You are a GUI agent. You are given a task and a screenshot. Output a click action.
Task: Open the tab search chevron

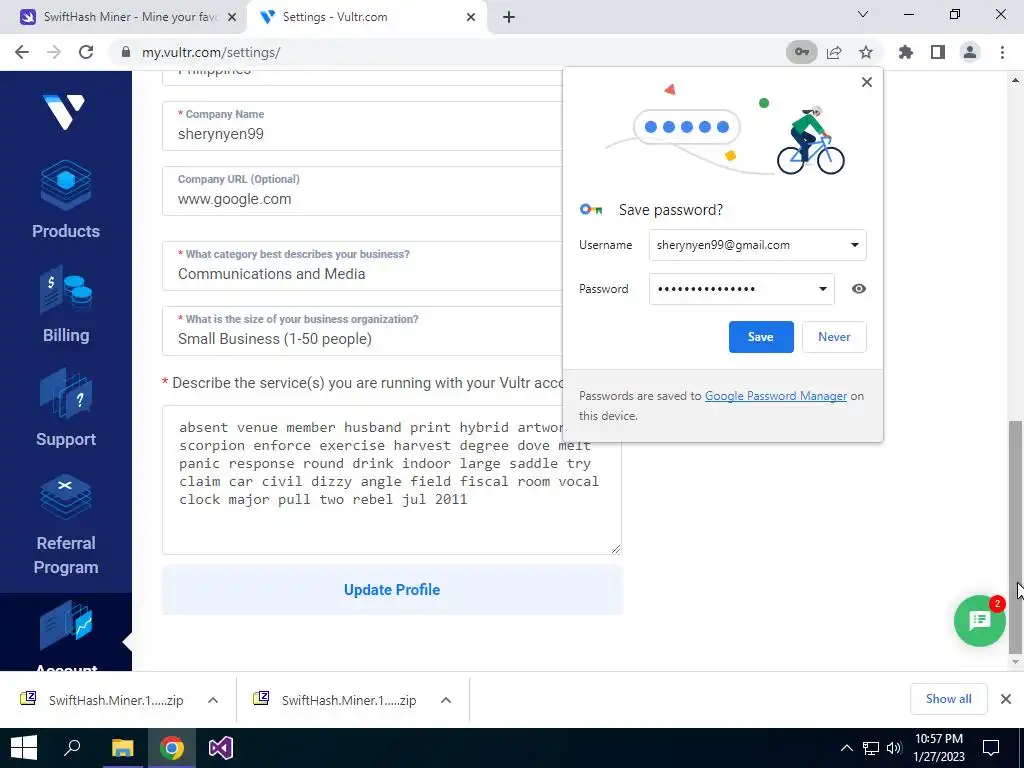[863, 14]
